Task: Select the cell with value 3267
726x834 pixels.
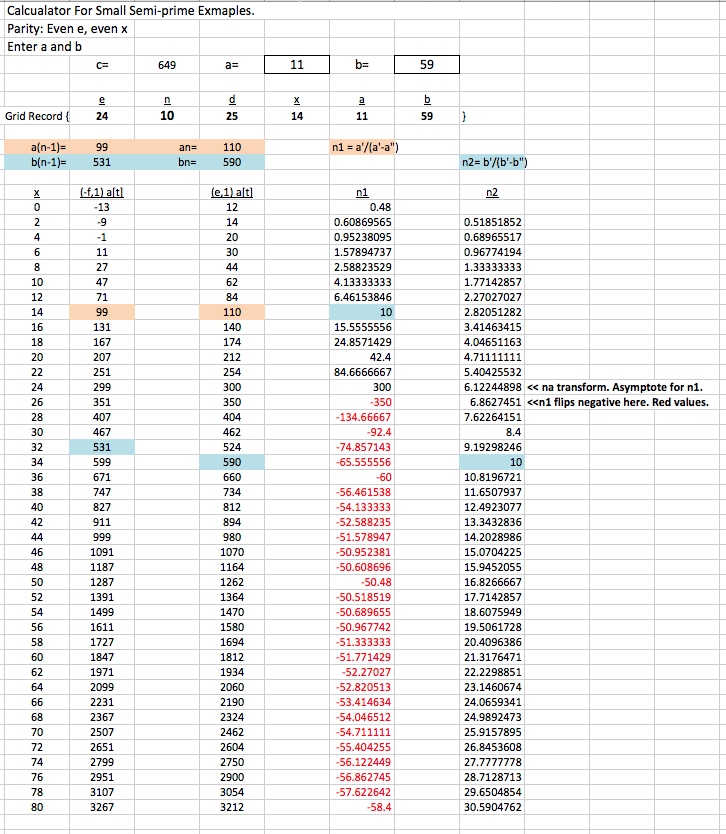Action: click(x=102, y=807)
